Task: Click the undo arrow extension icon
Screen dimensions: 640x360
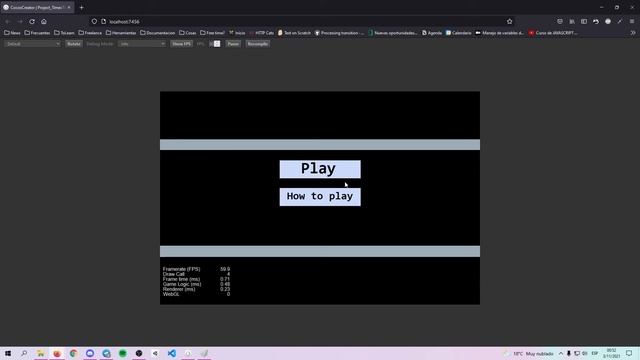Action: pyautogui.click(x=596, y=22)
